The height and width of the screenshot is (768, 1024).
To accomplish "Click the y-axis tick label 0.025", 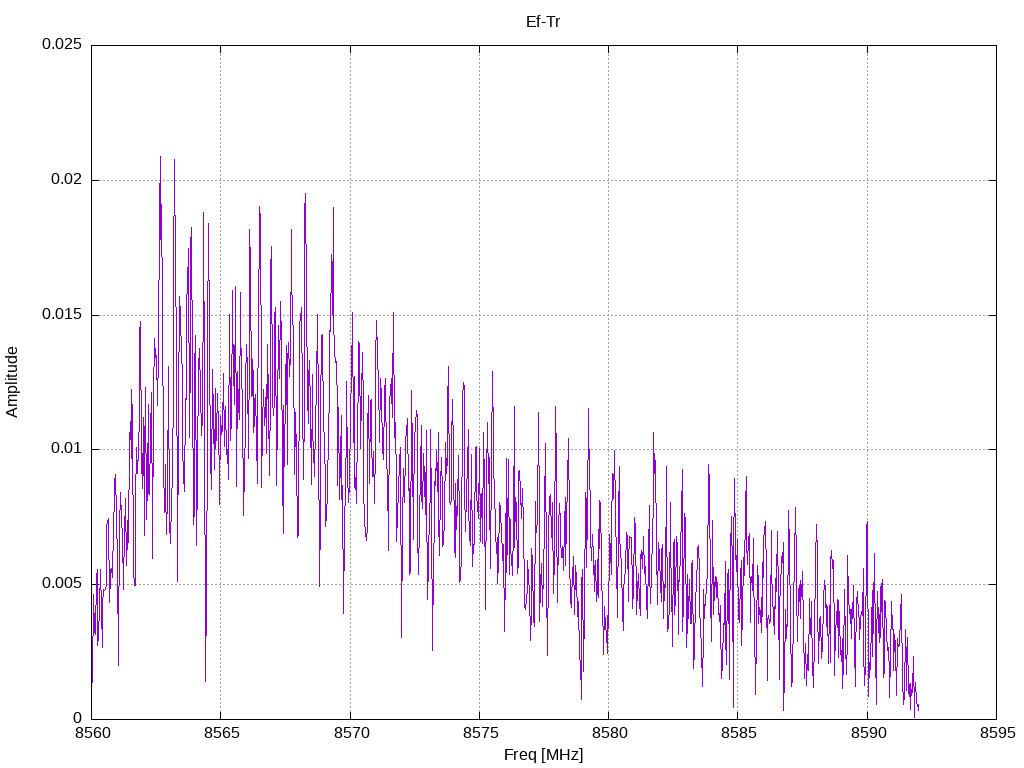I will point(62,44).
